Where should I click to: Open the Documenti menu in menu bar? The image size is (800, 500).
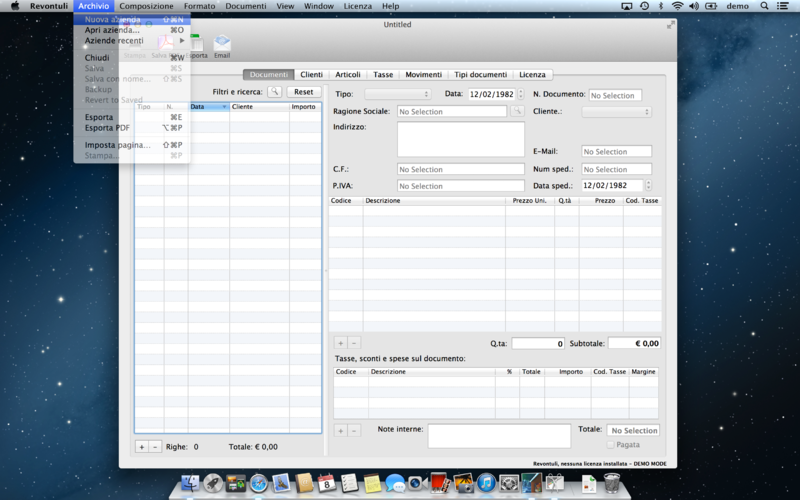click(246, 6)
